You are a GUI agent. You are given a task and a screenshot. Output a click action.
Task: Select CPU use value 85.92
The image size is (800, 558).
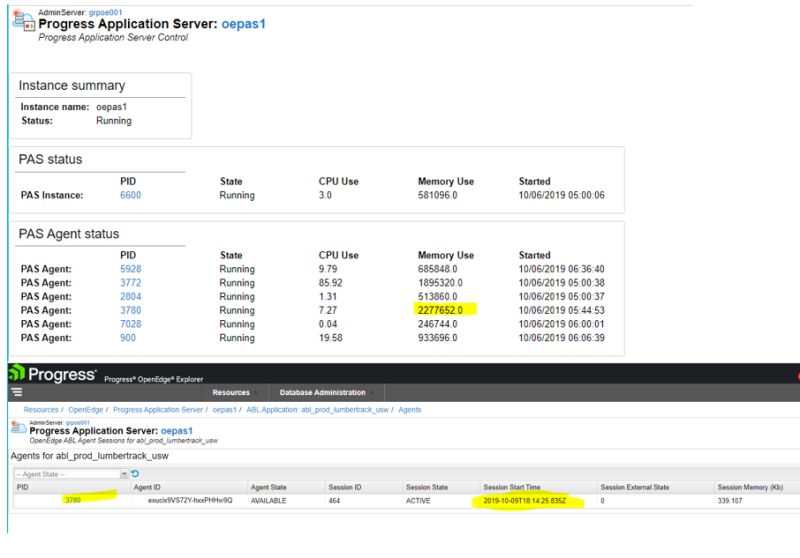click(x=331, y=283)
